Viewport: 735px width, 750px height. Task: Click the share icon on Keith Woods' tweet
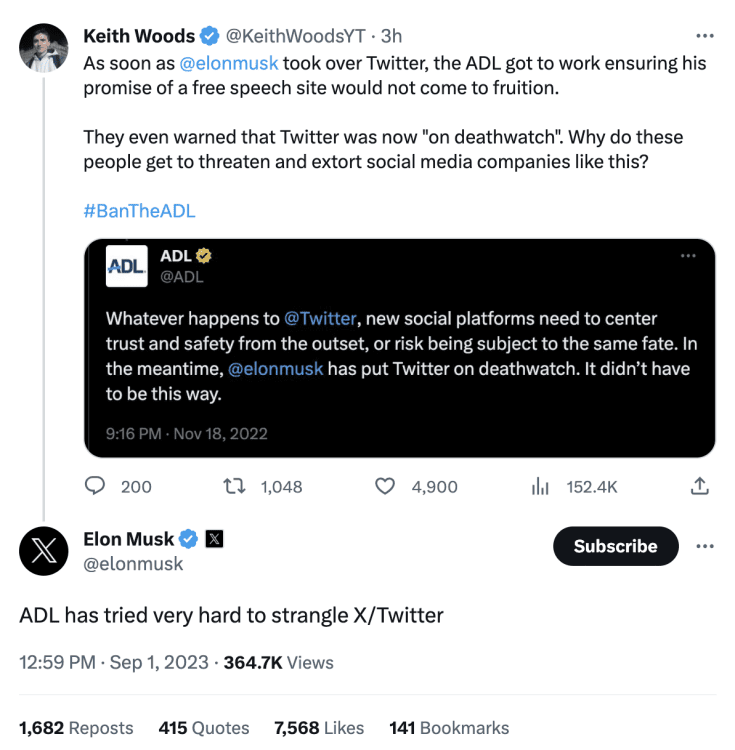(700, 486)
